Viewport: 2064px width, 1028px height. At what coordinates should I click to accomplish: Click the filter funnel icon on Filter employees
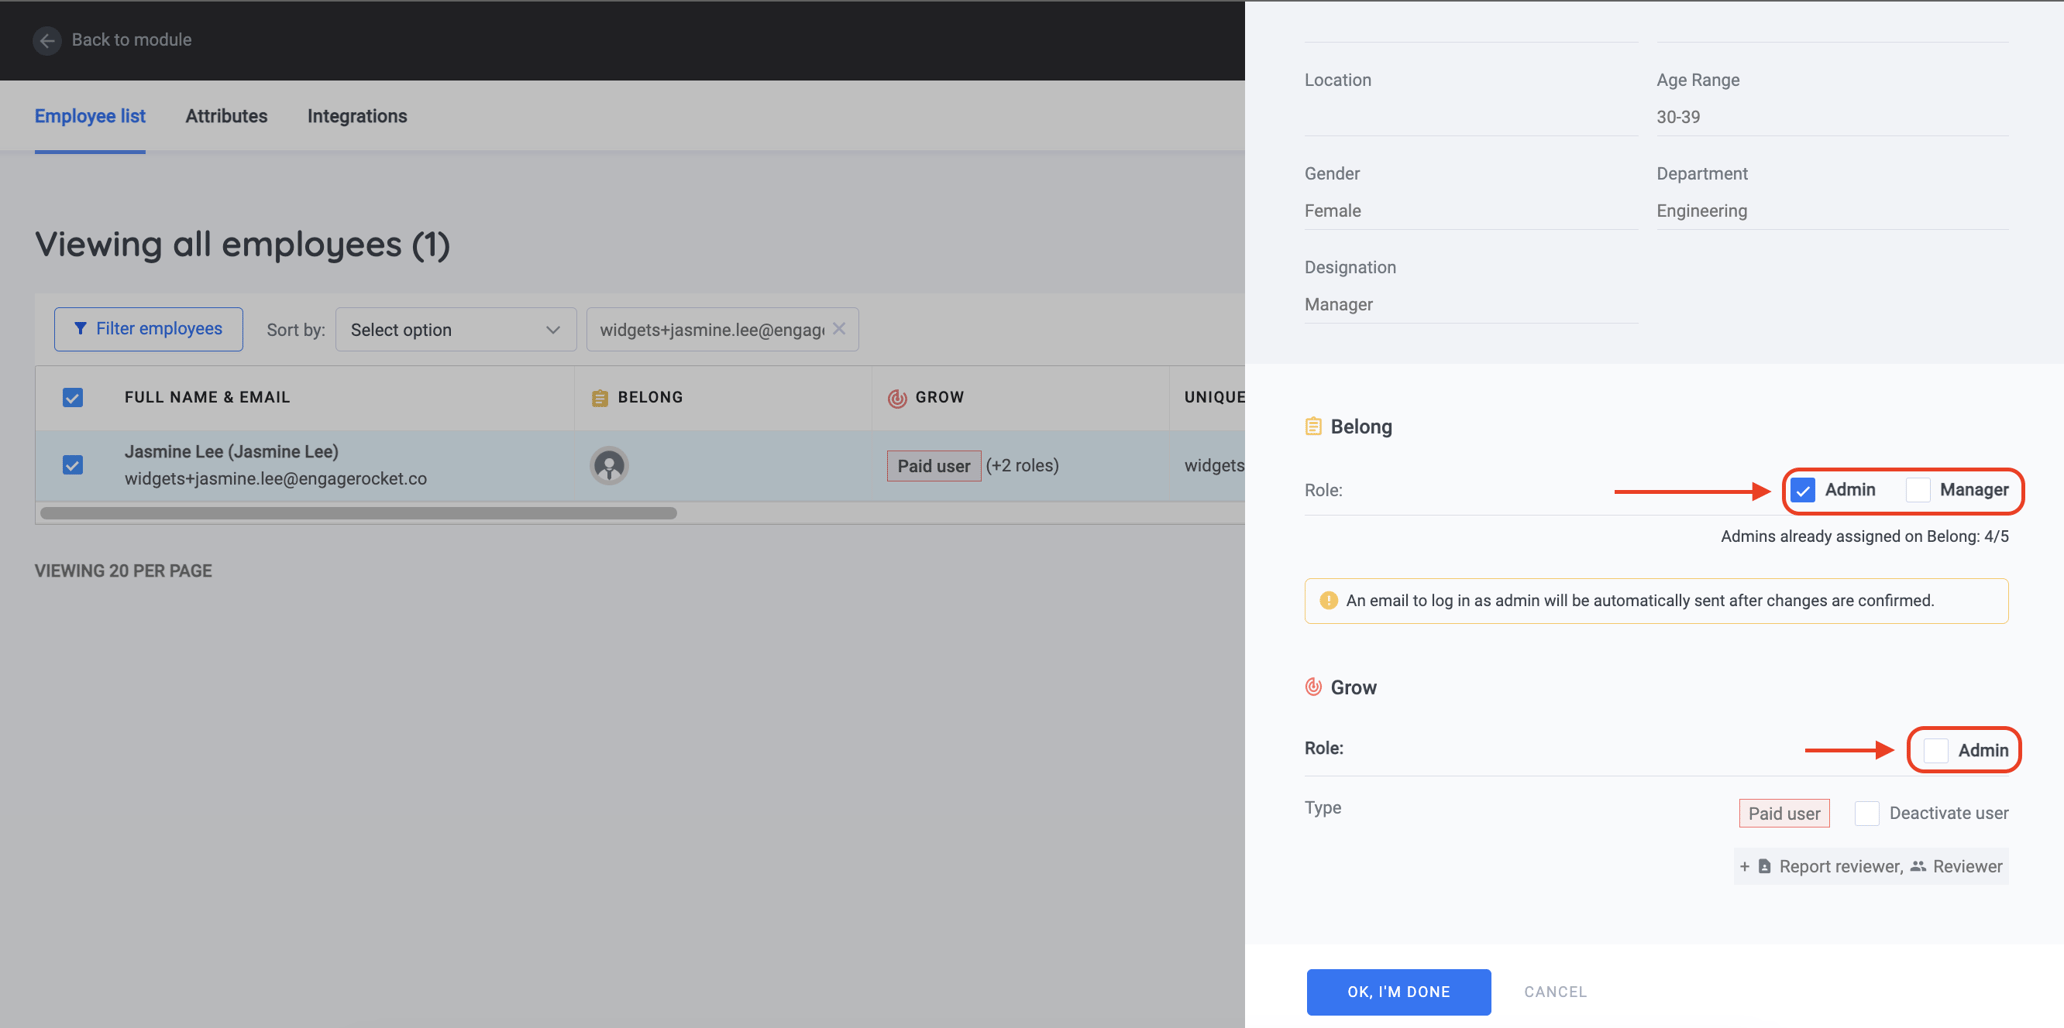pos(81,328)
